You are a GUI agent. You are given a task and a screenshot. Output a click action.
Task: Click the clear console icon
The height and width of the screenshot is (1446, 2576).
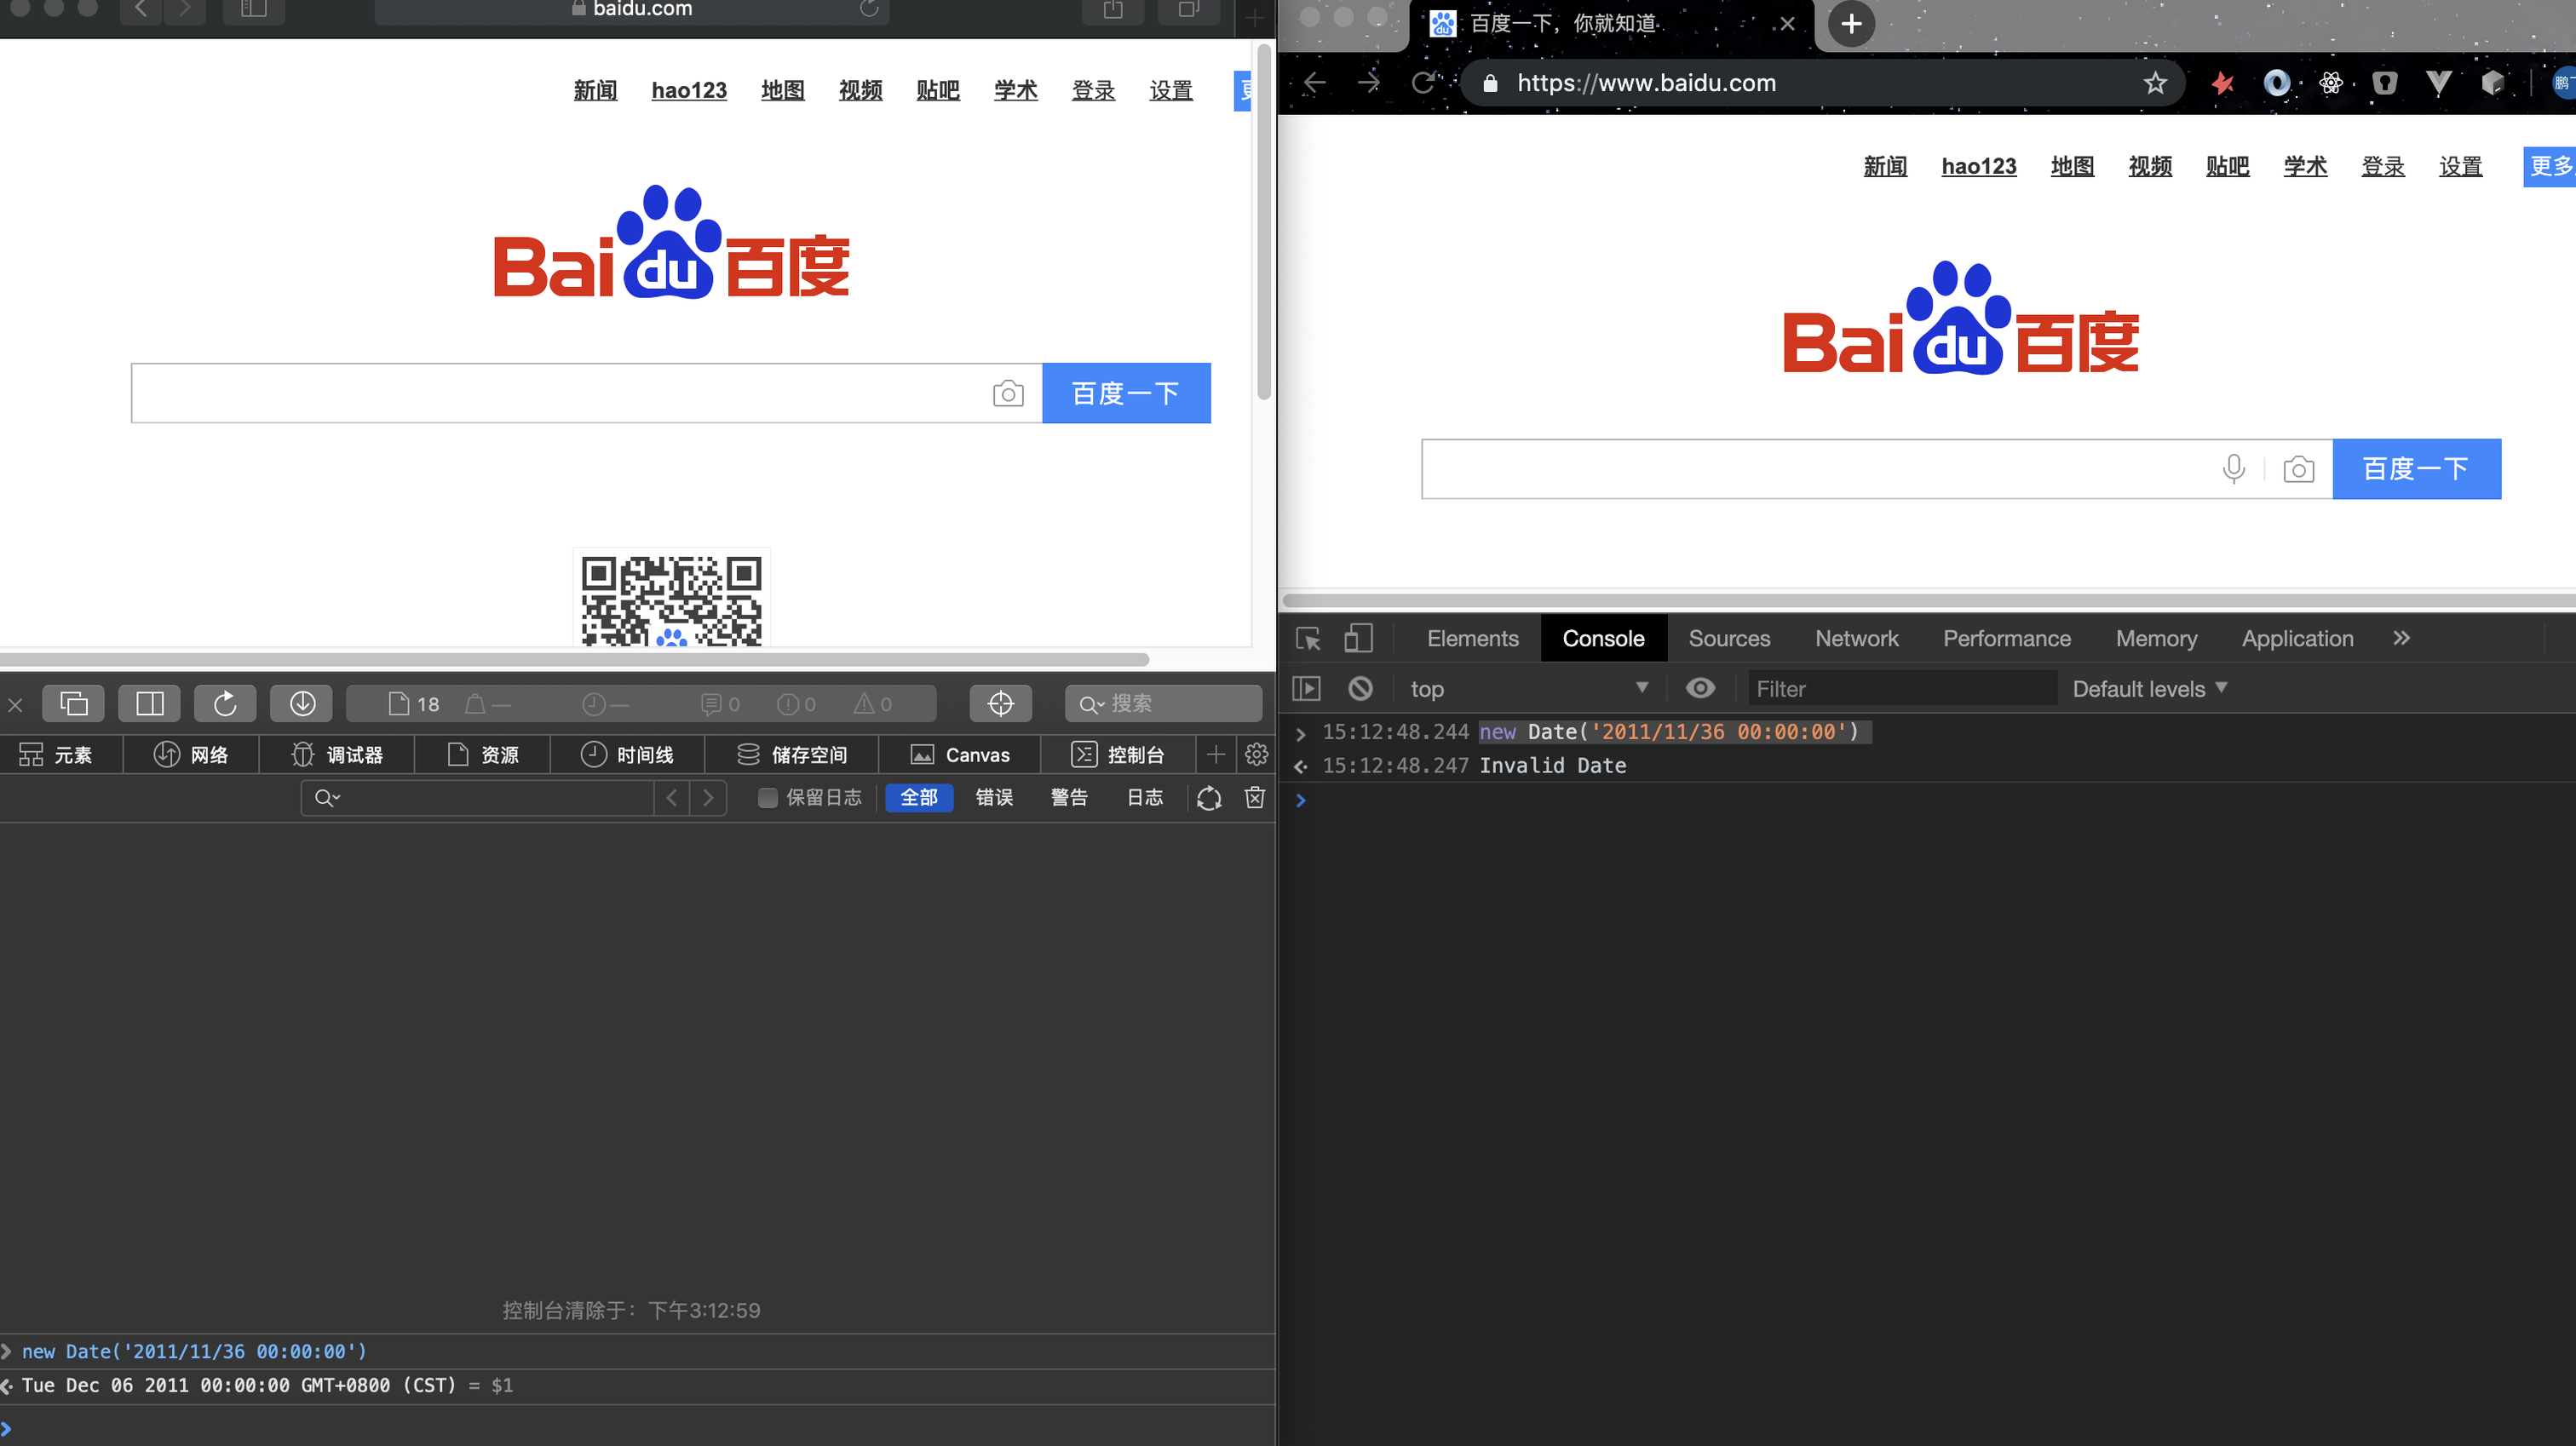click(1360, 688)
